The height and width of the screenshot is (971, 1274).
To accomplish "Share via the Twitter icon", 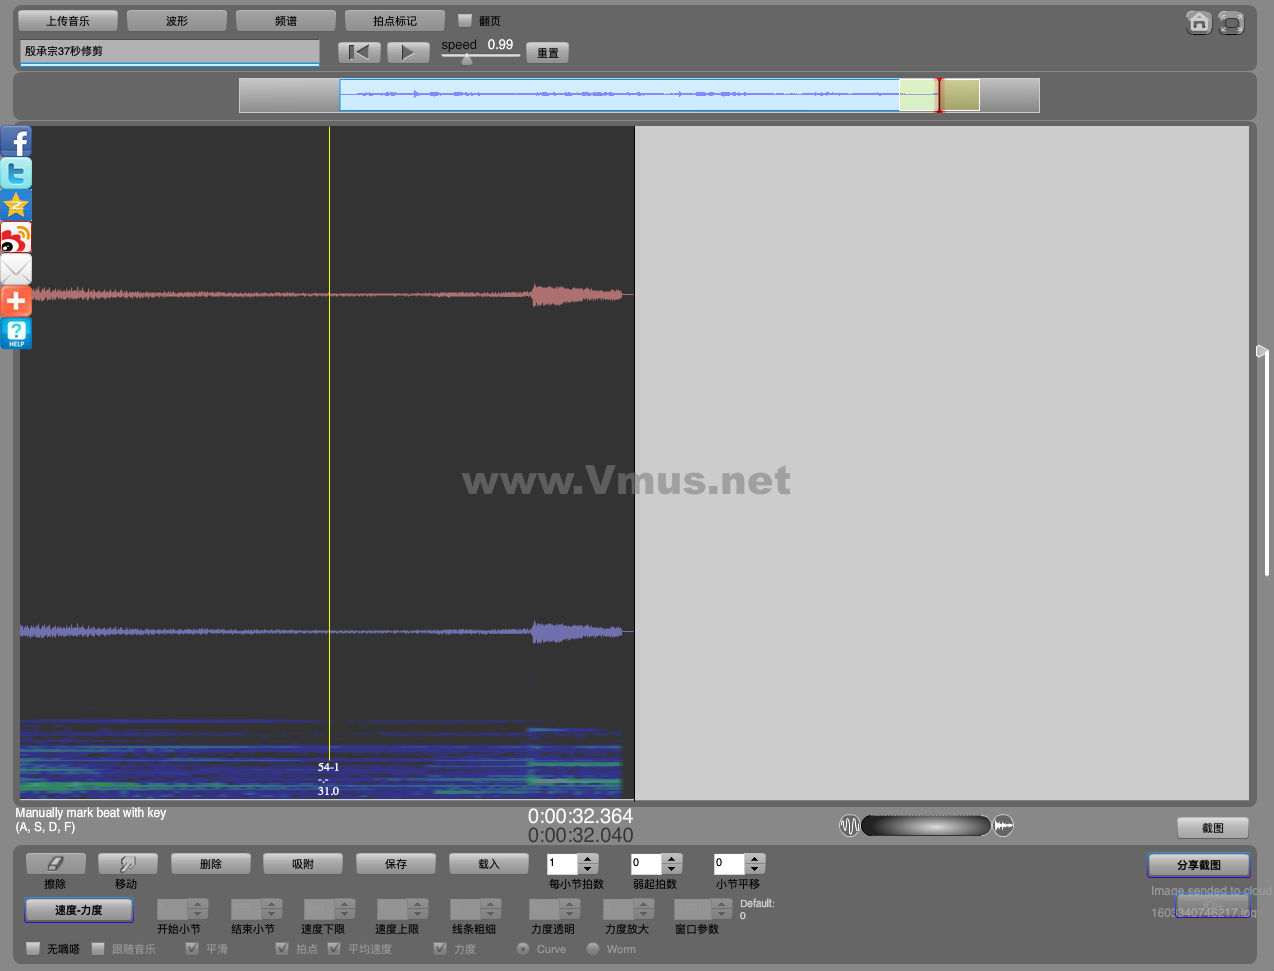I will click(16, 174).
